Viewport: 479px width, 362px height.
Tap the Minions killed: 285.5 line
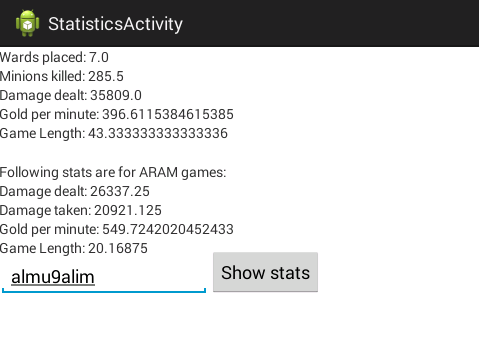click(62, 76)
